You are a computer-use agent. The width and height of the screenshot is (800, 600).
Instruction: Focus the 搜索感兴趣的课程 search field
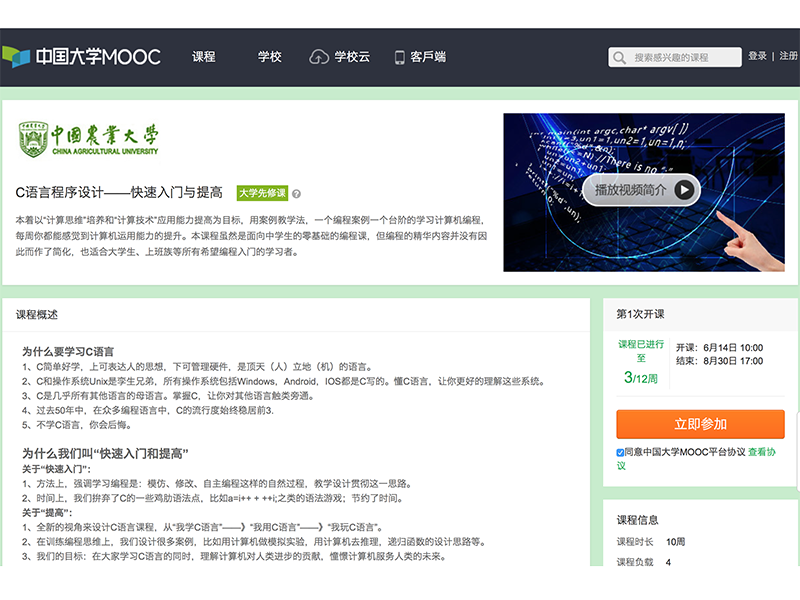pyautogui.click(x=674, y=57)
